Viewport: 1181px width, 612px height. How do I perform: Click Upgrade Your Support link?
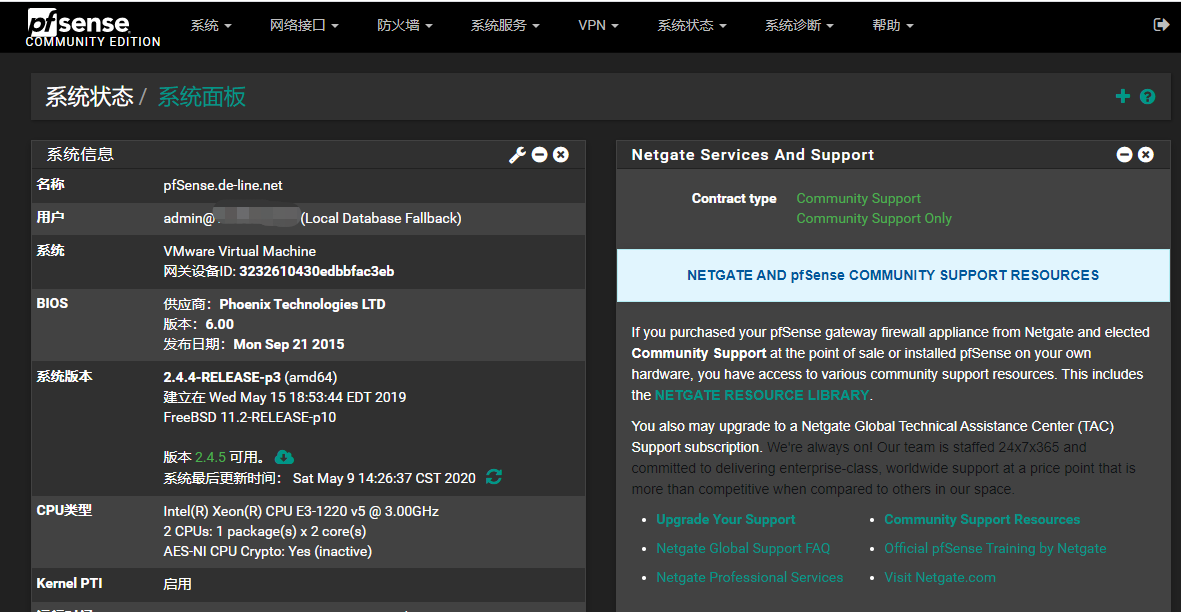(725, 519)
